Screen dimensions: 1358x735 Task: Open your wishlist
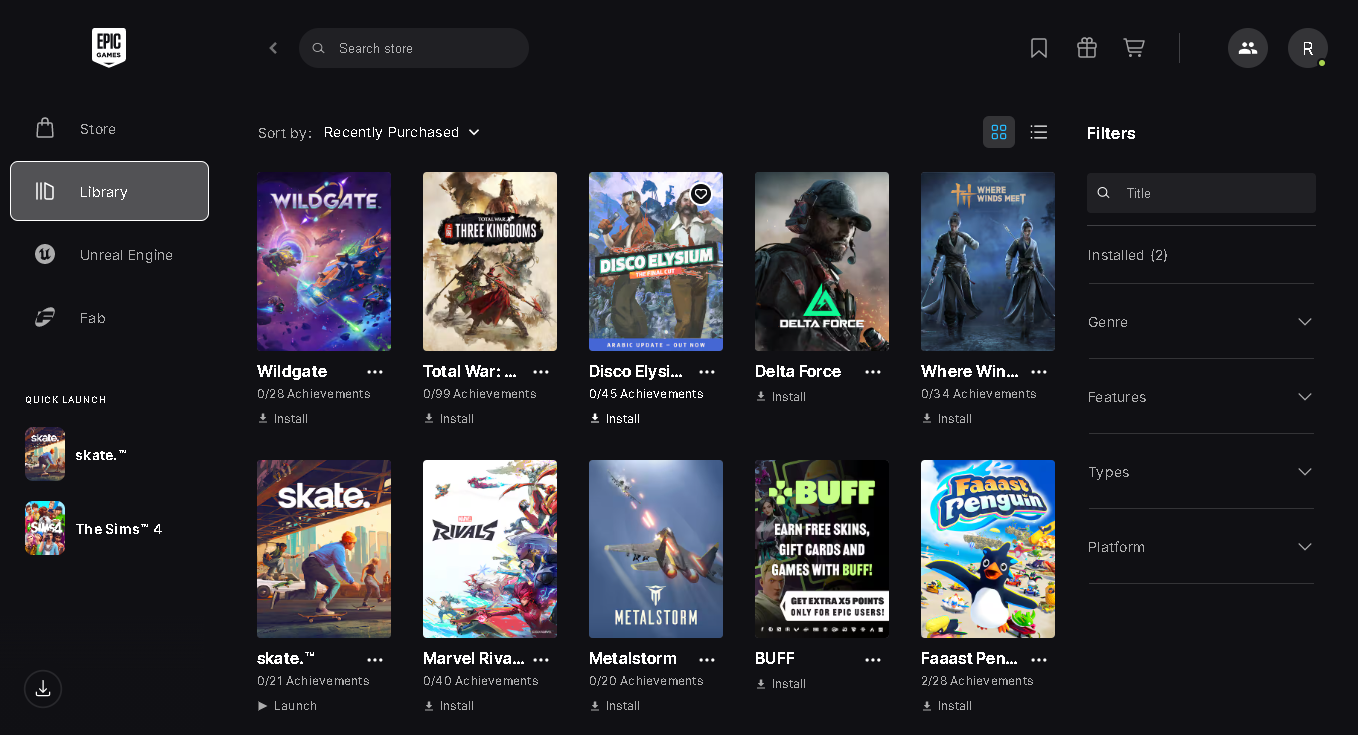(1038, 47)
